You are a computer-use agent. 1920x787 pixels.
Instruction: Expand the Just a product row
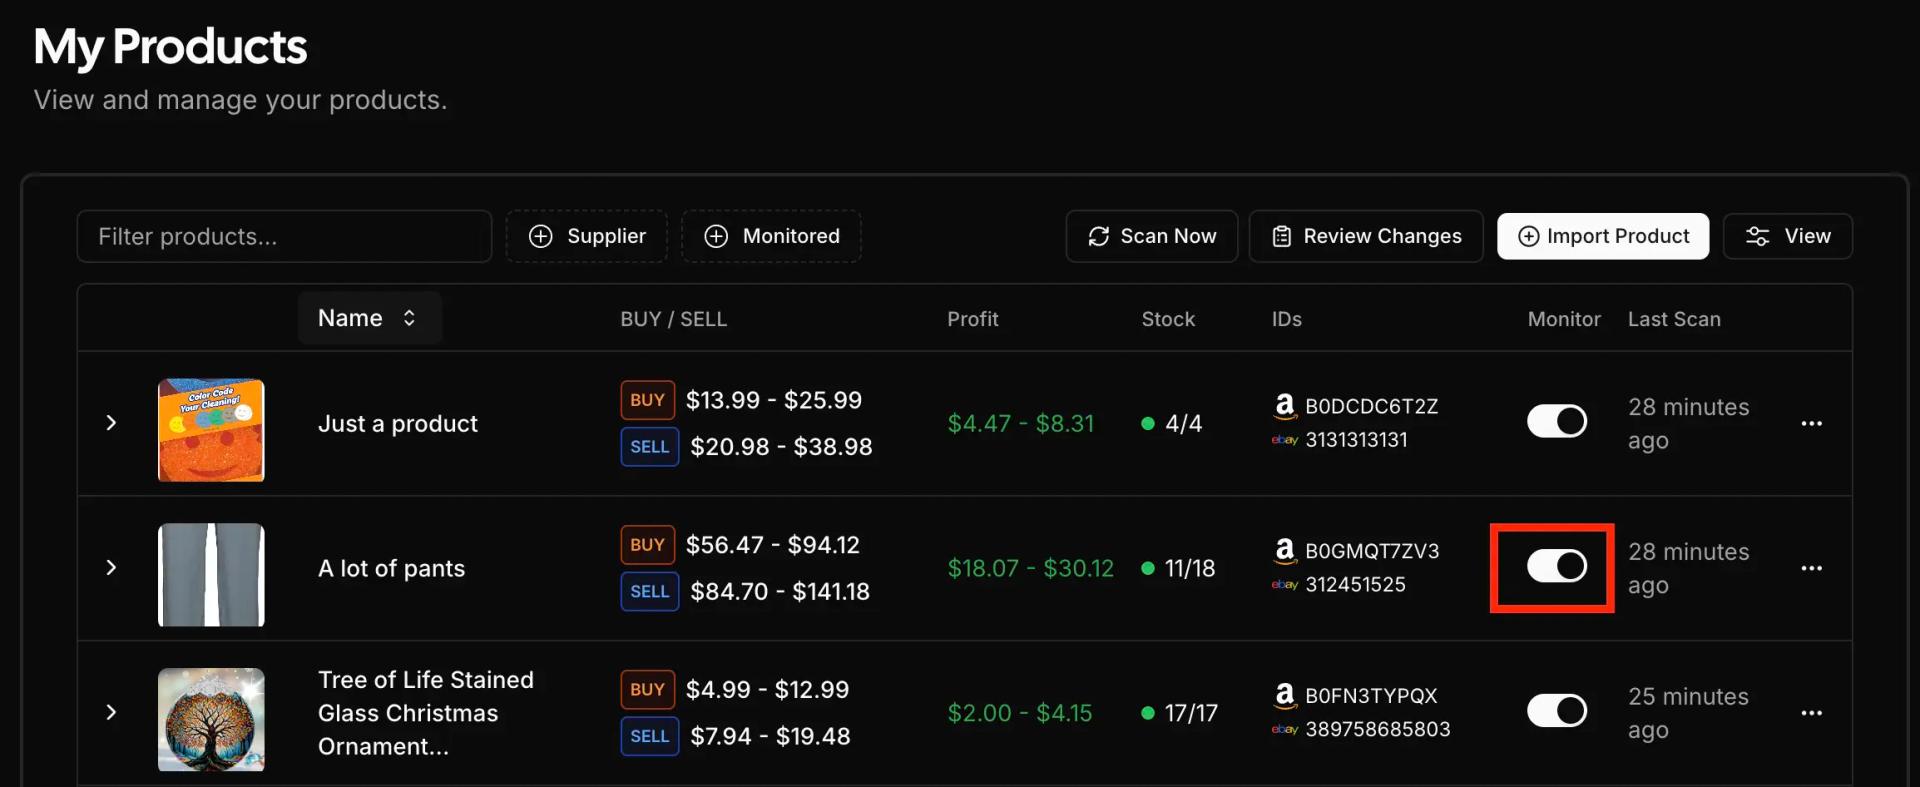click(111, 423)
